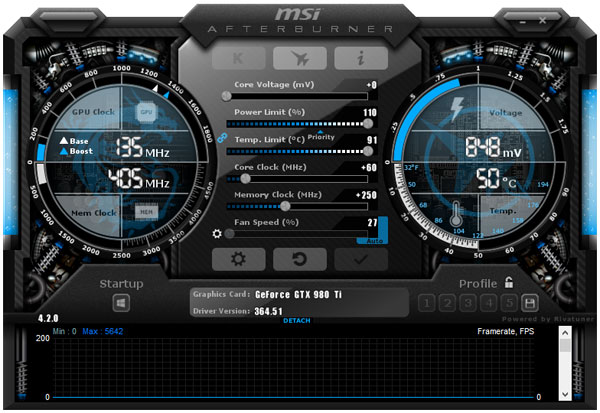Click the monitor graph scrollbar thumb

(x=565, y=346)
